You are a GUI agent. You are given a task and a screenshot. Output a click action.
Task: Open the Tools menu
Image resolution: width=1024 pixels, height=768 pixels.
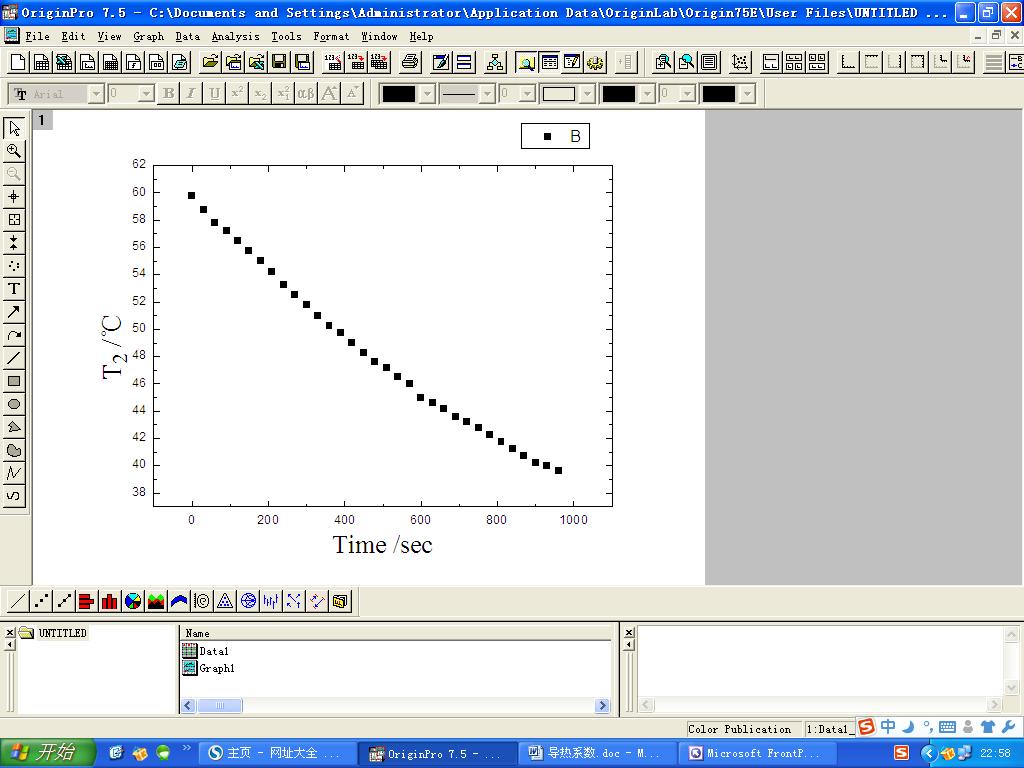click(286, 37)
